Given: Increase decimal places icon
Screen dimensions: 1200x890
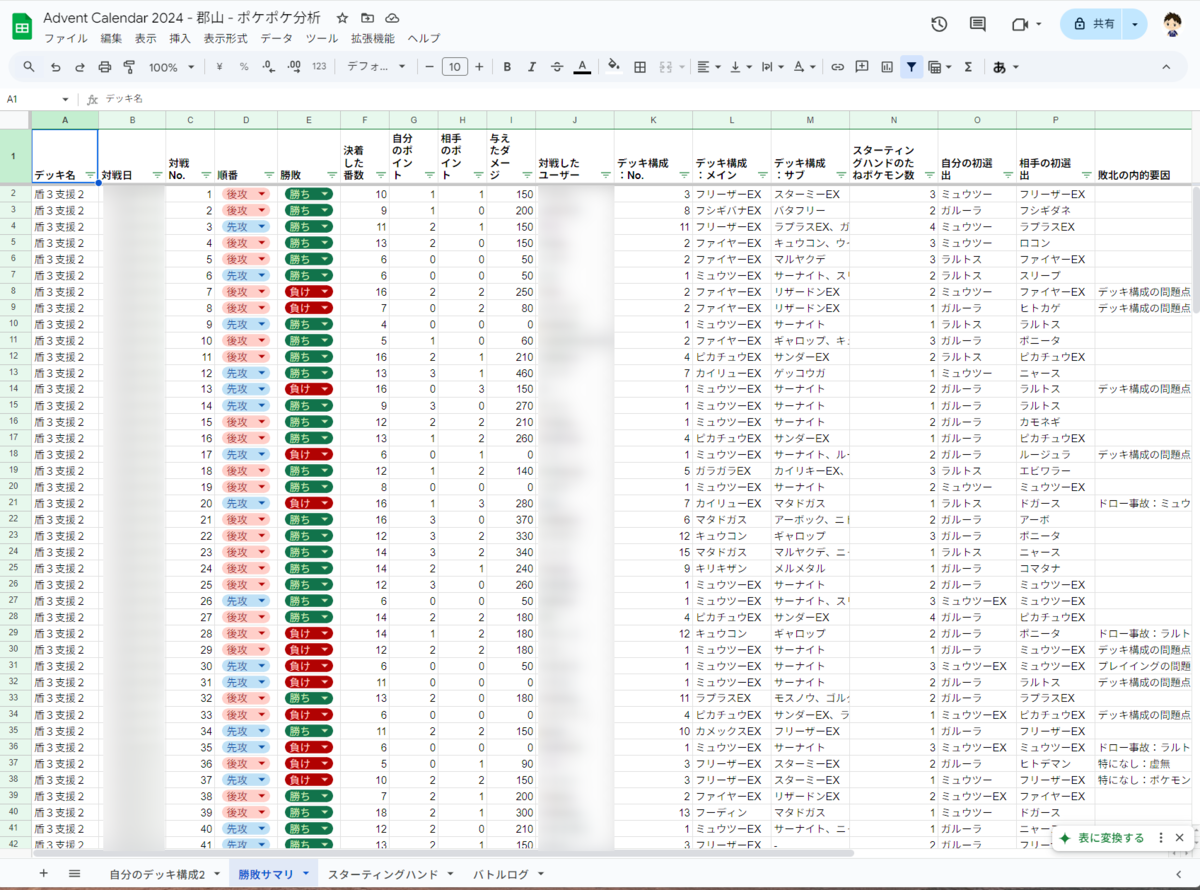Looking at the screenshot, I should point(294,67).
